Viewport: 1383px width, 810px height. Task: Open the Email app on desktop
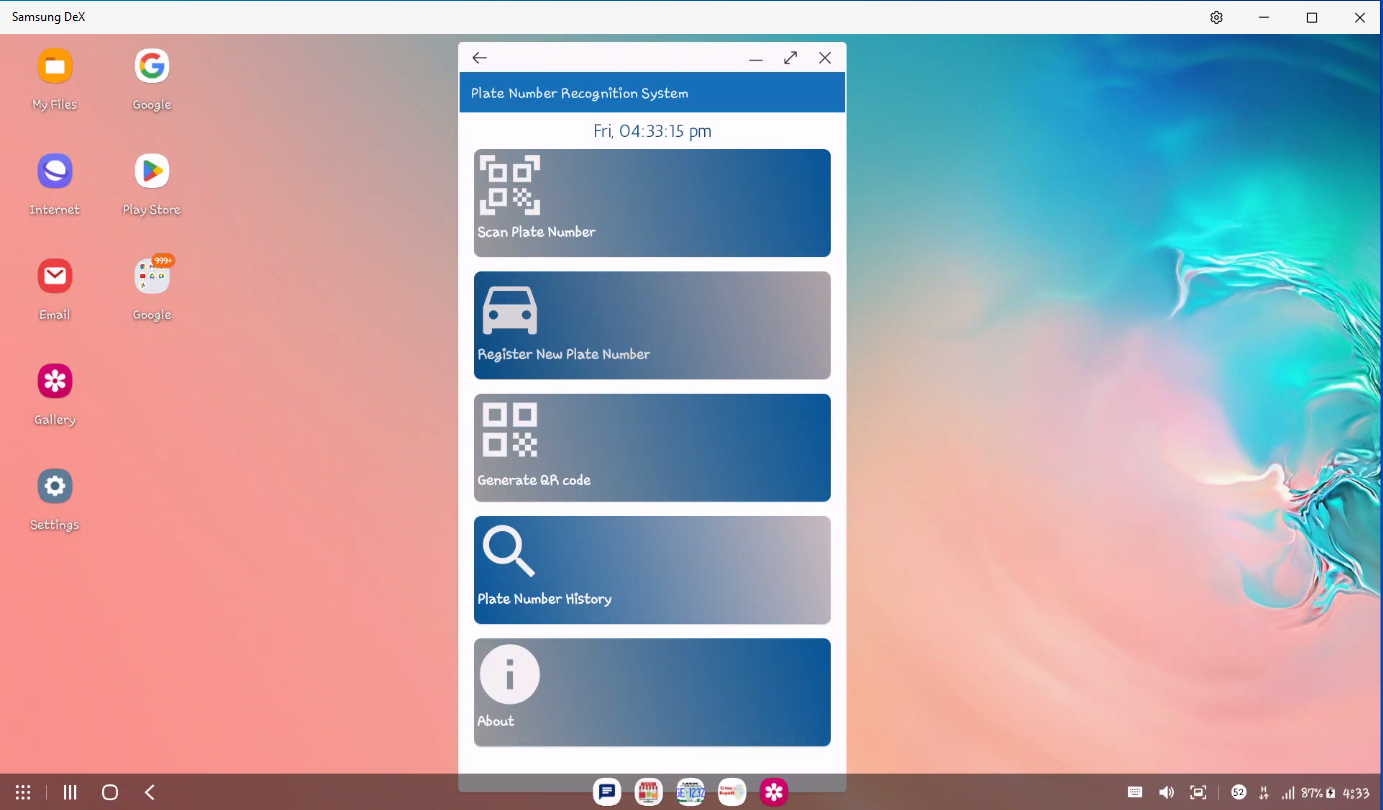coord(55,277)
